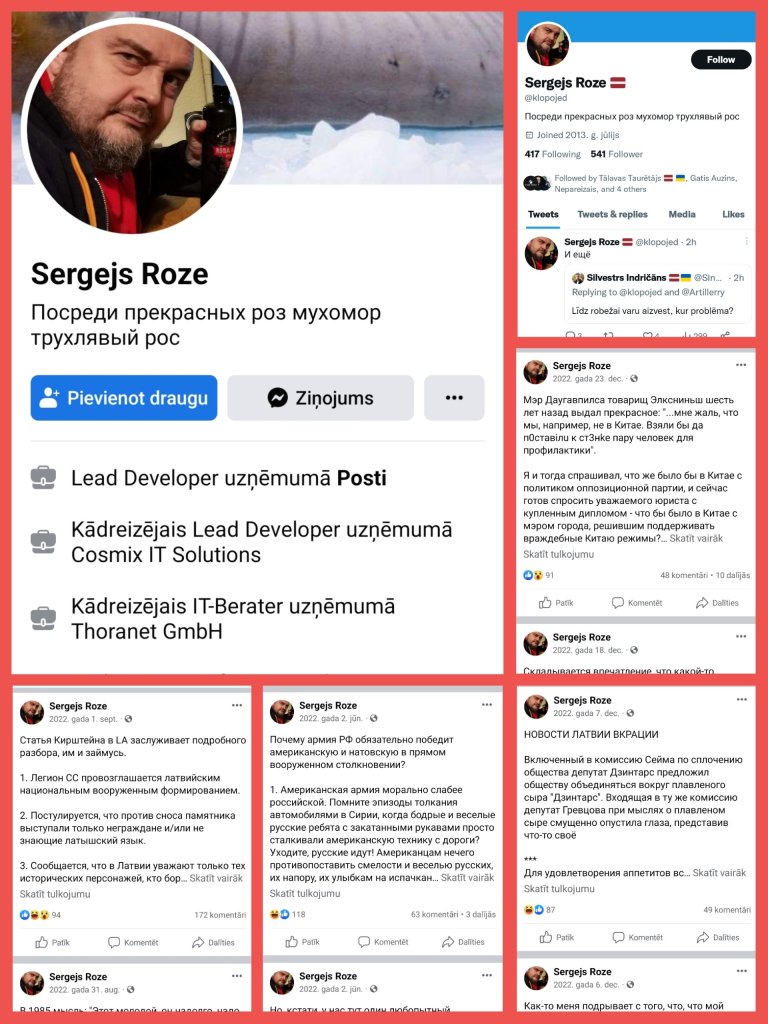Like the 1 Sept post with Patīk icon
The image size is (768, 1024).
41,942
